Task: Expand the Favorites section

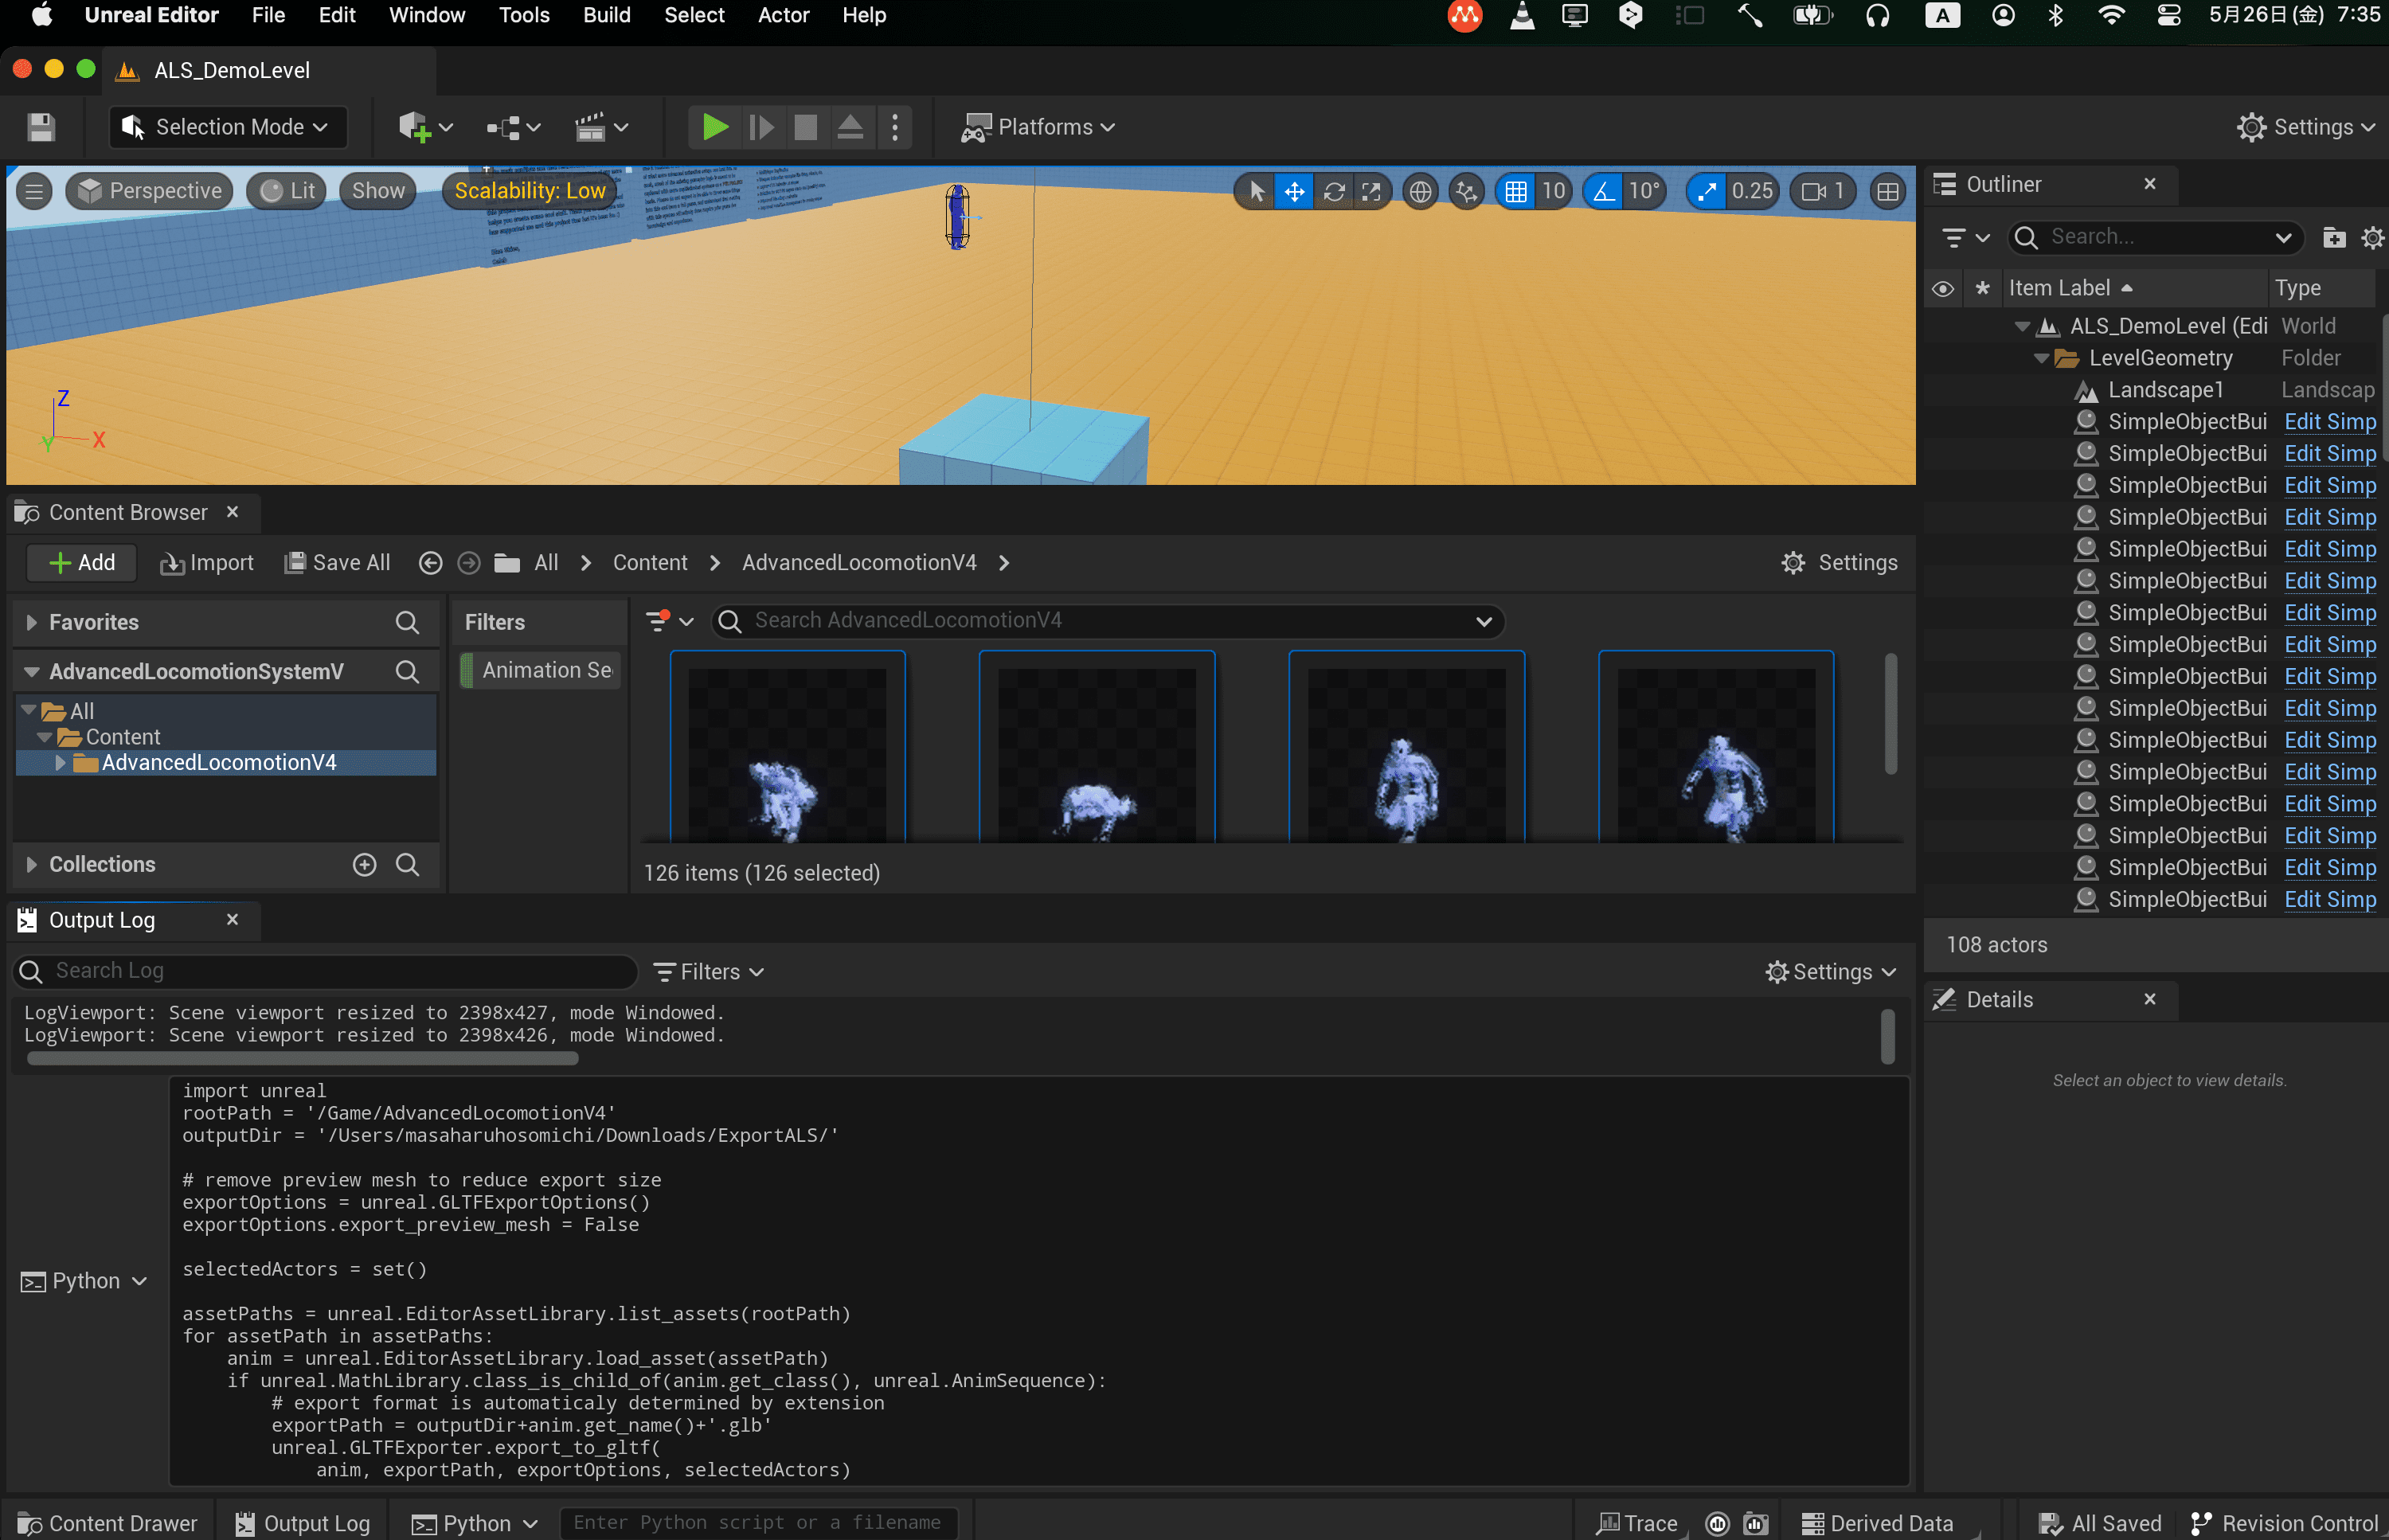Action: click(x=31, y=622)
